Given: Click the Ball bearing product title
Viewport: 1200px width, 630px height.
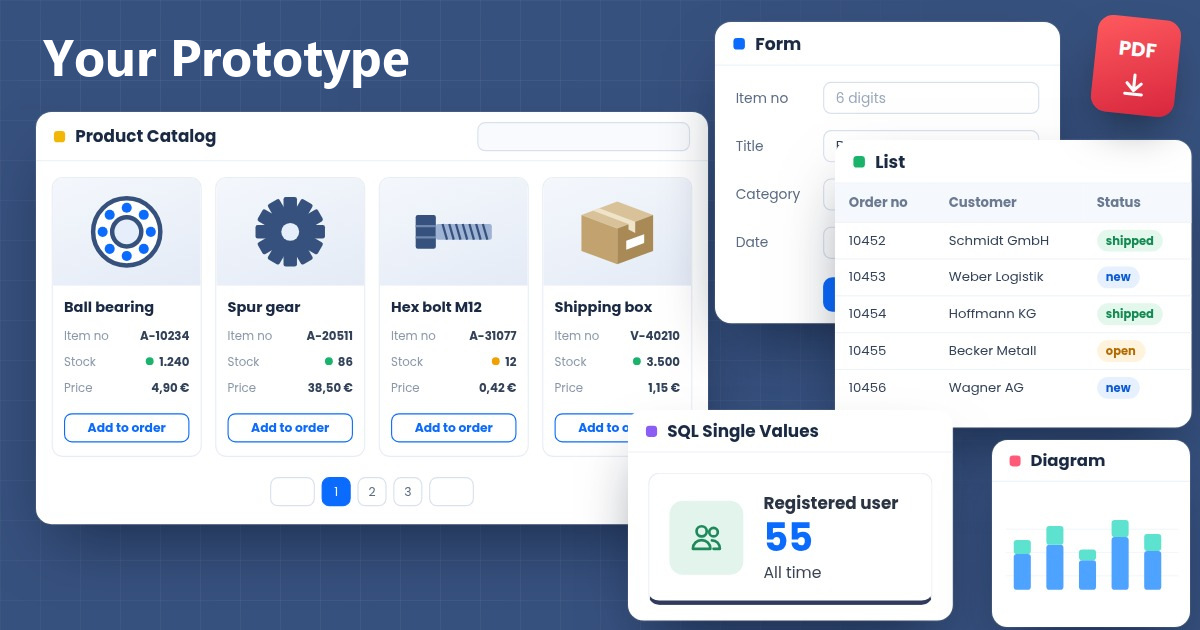Looking at the screenshot, I should tap(109, 307).
